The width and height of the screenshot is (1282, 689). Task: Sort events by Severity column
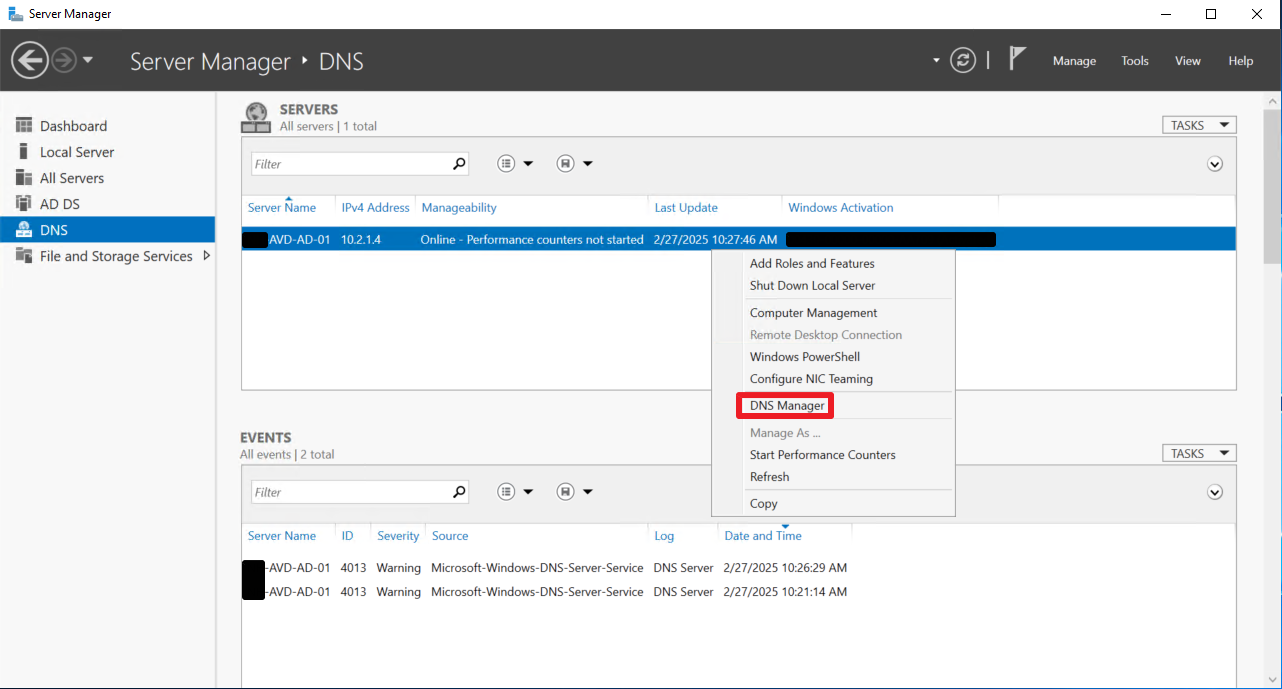tap(398, 536)
